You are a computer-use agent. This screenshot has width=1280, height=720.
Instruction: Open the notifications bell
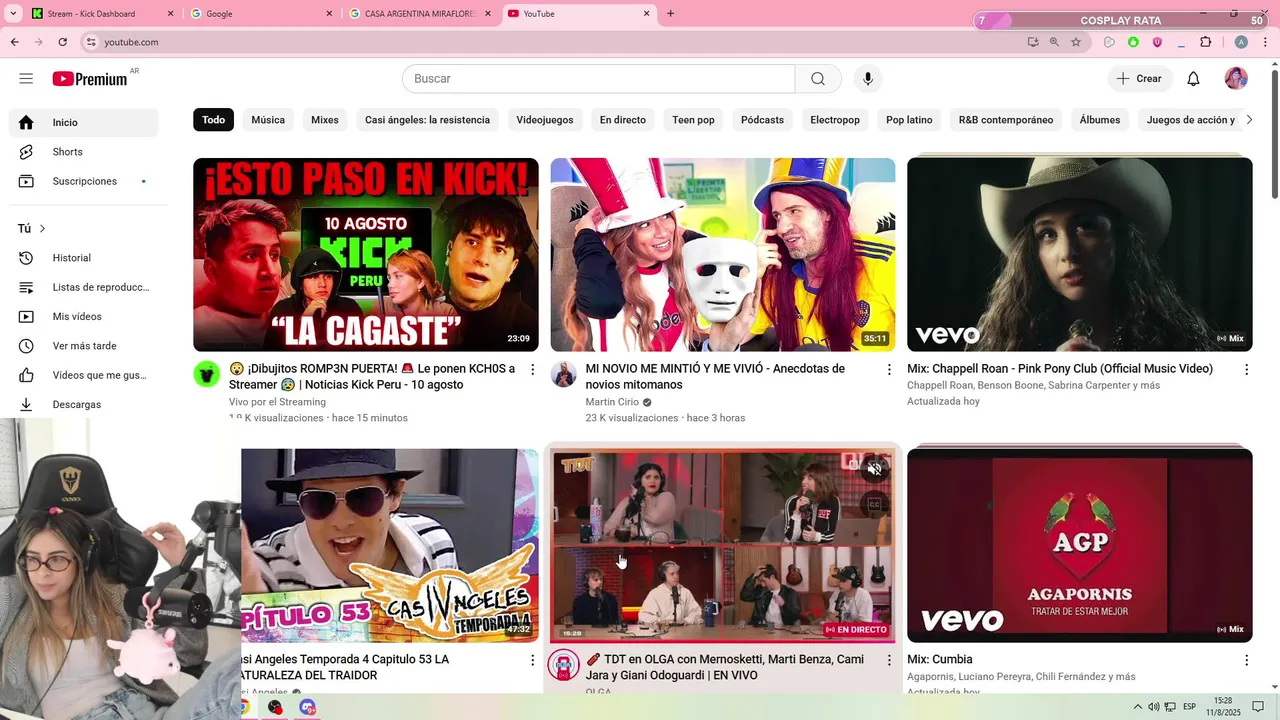1193,79
